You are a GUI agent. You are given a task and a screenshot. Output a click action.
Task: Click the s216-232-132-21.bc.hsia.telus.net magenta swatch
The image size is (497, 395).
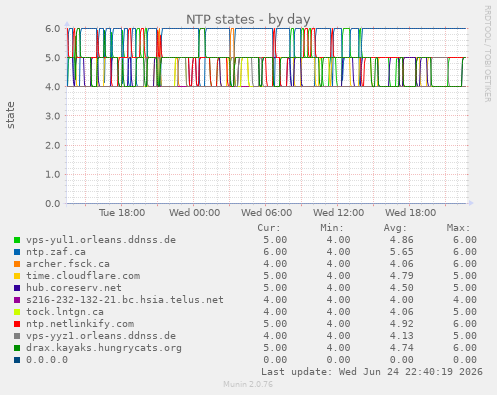click(x=17, y=300)
